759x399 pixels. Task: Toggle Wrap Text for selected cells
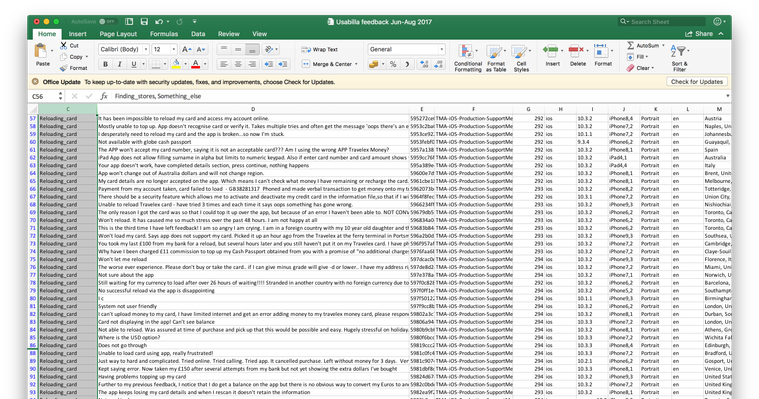tap(319, 49)
